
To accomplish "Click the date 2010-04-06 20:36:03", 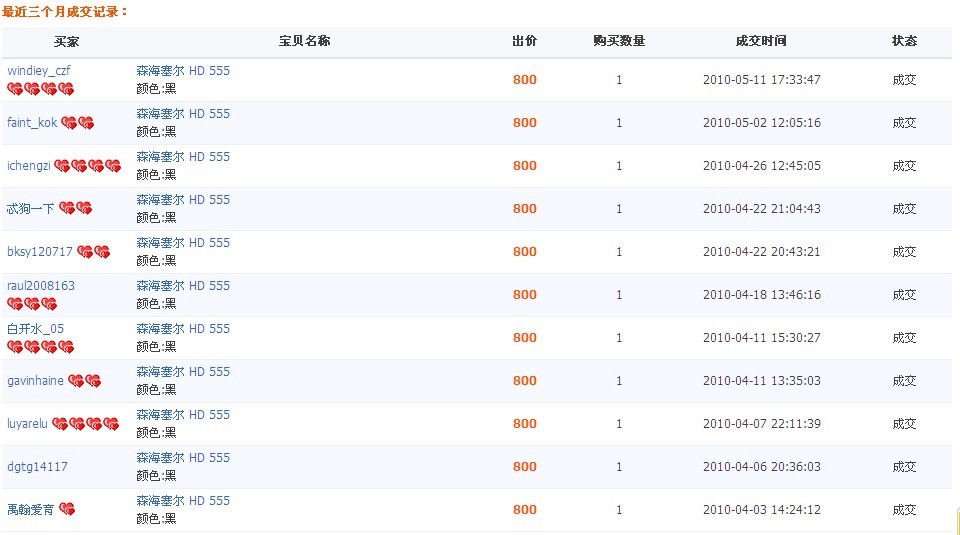I will (762, 466).
